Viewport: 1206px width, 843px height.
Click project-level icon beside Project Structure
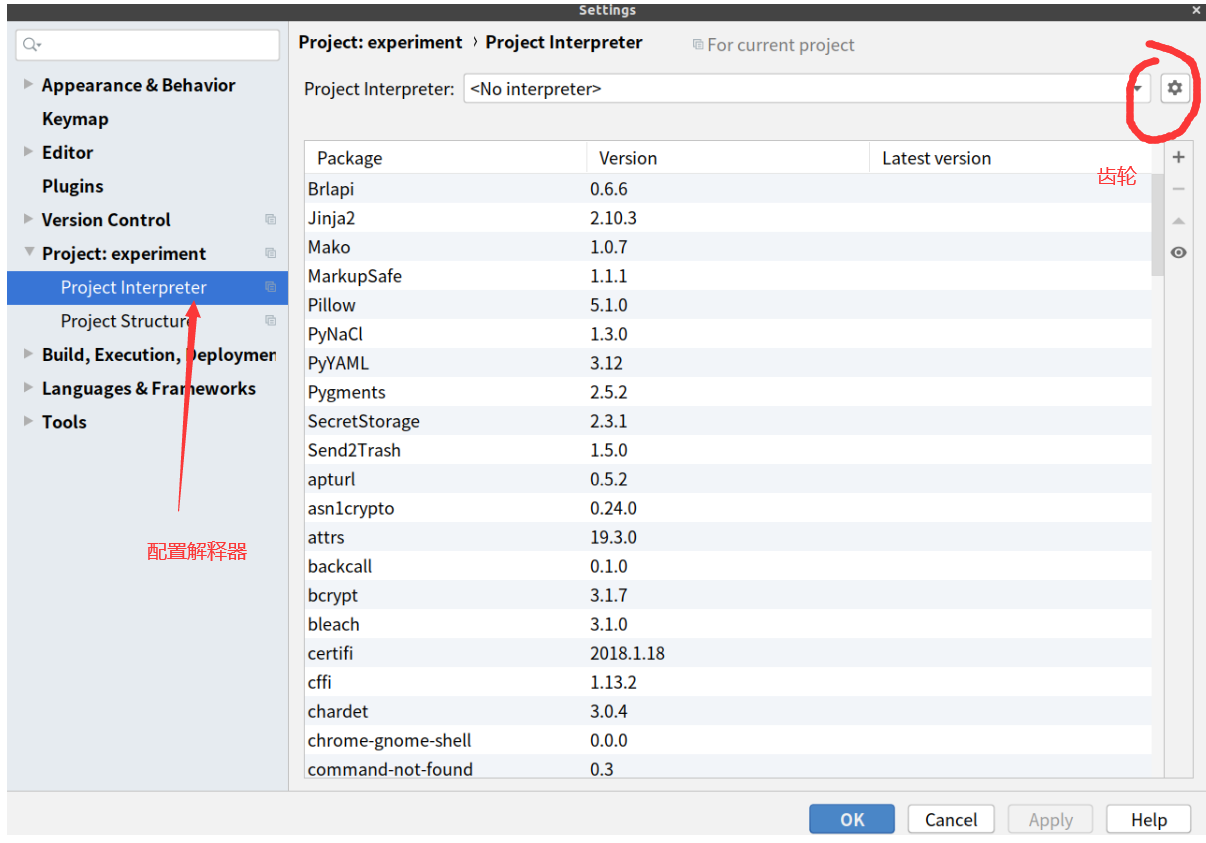[x=270, y=321]
